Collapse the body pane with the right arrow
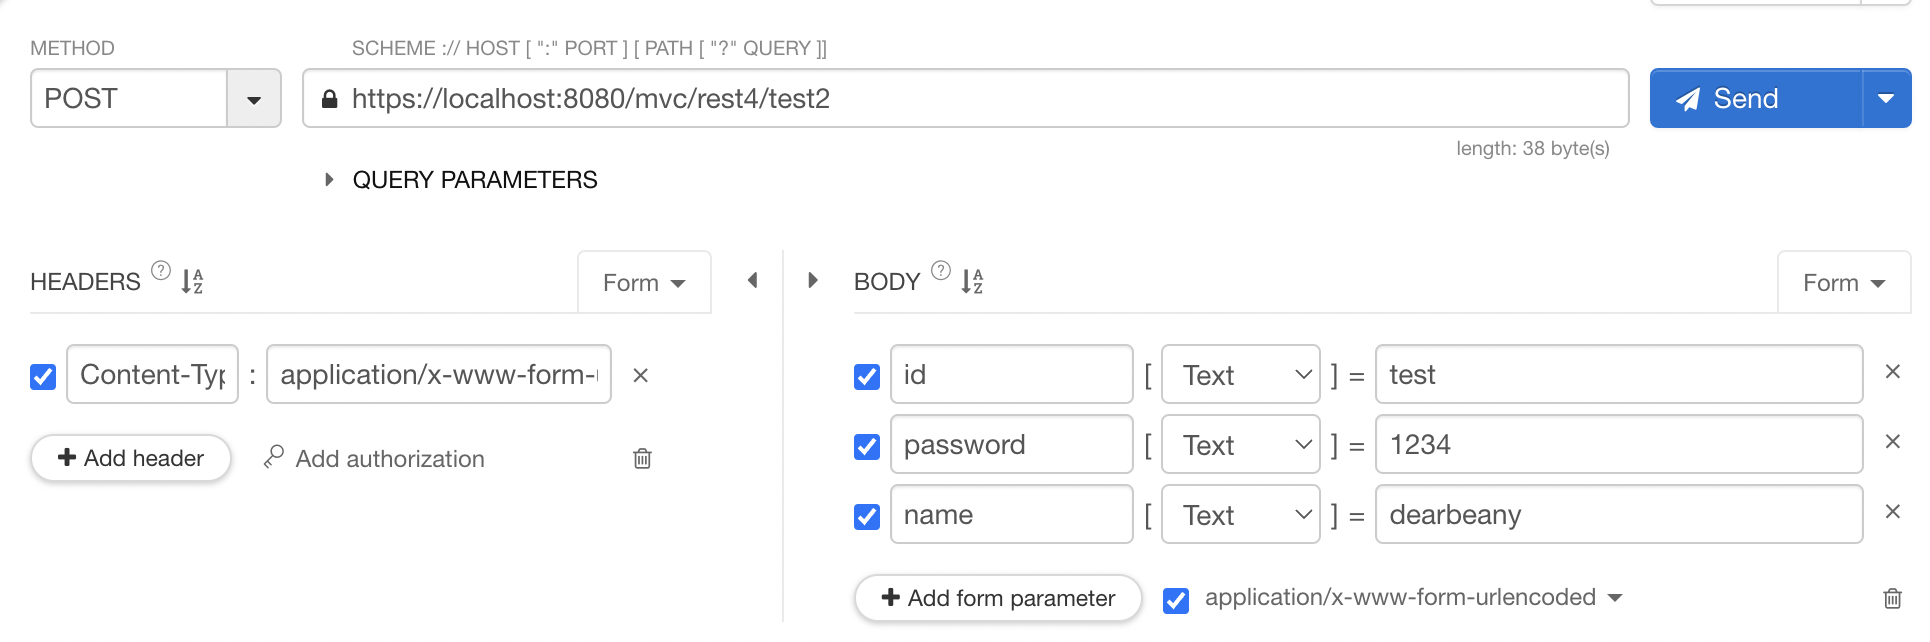1930x642 pixels. [813, 281]
